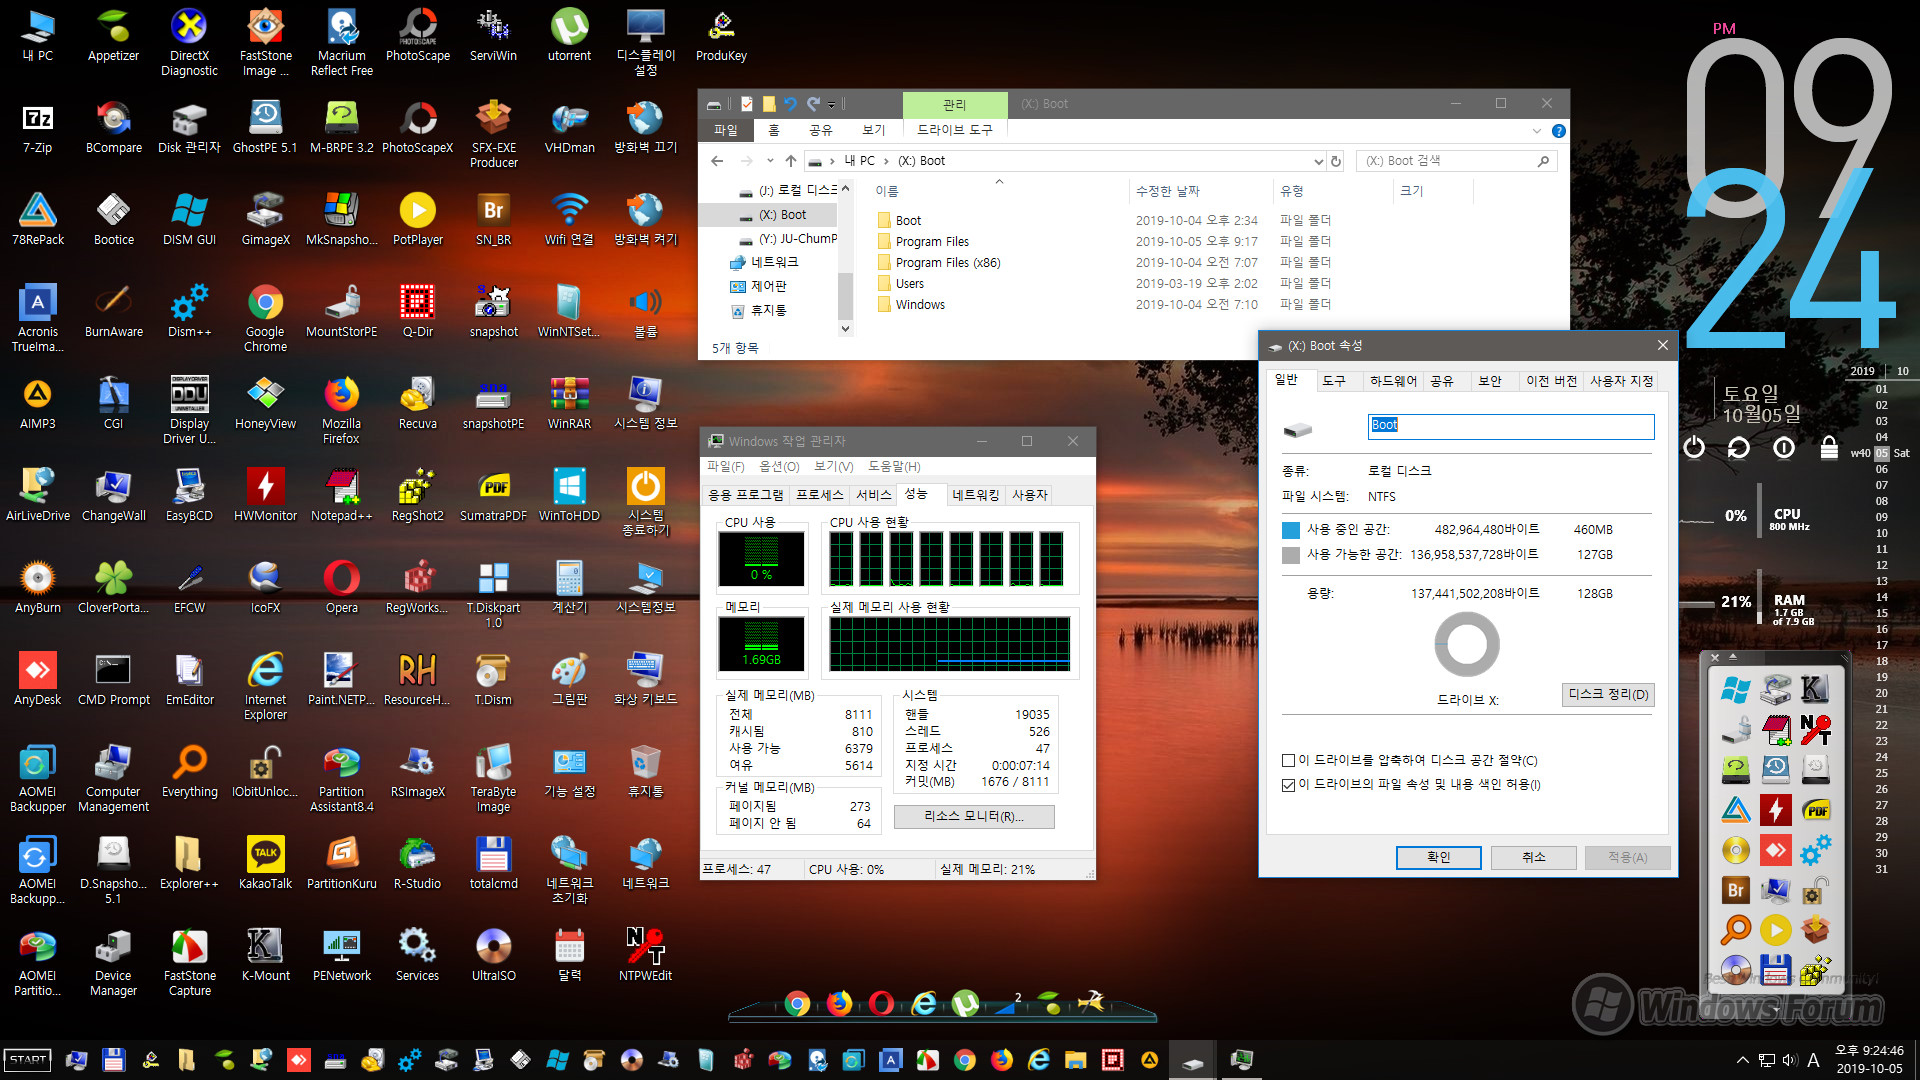Click 리소스 모니터(R) button

[973, 817]
